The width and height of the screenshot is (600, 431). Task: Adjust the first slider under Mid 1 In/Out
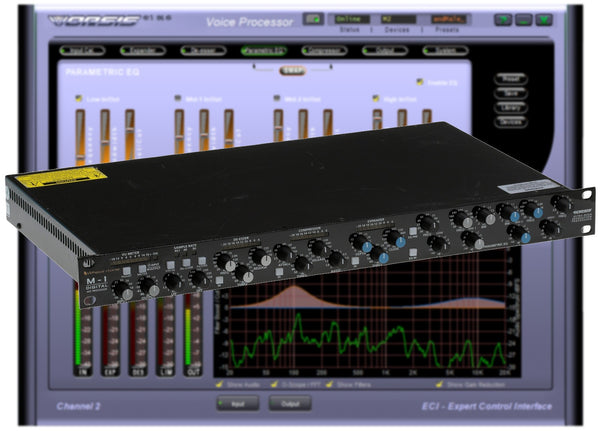(179, 132)
